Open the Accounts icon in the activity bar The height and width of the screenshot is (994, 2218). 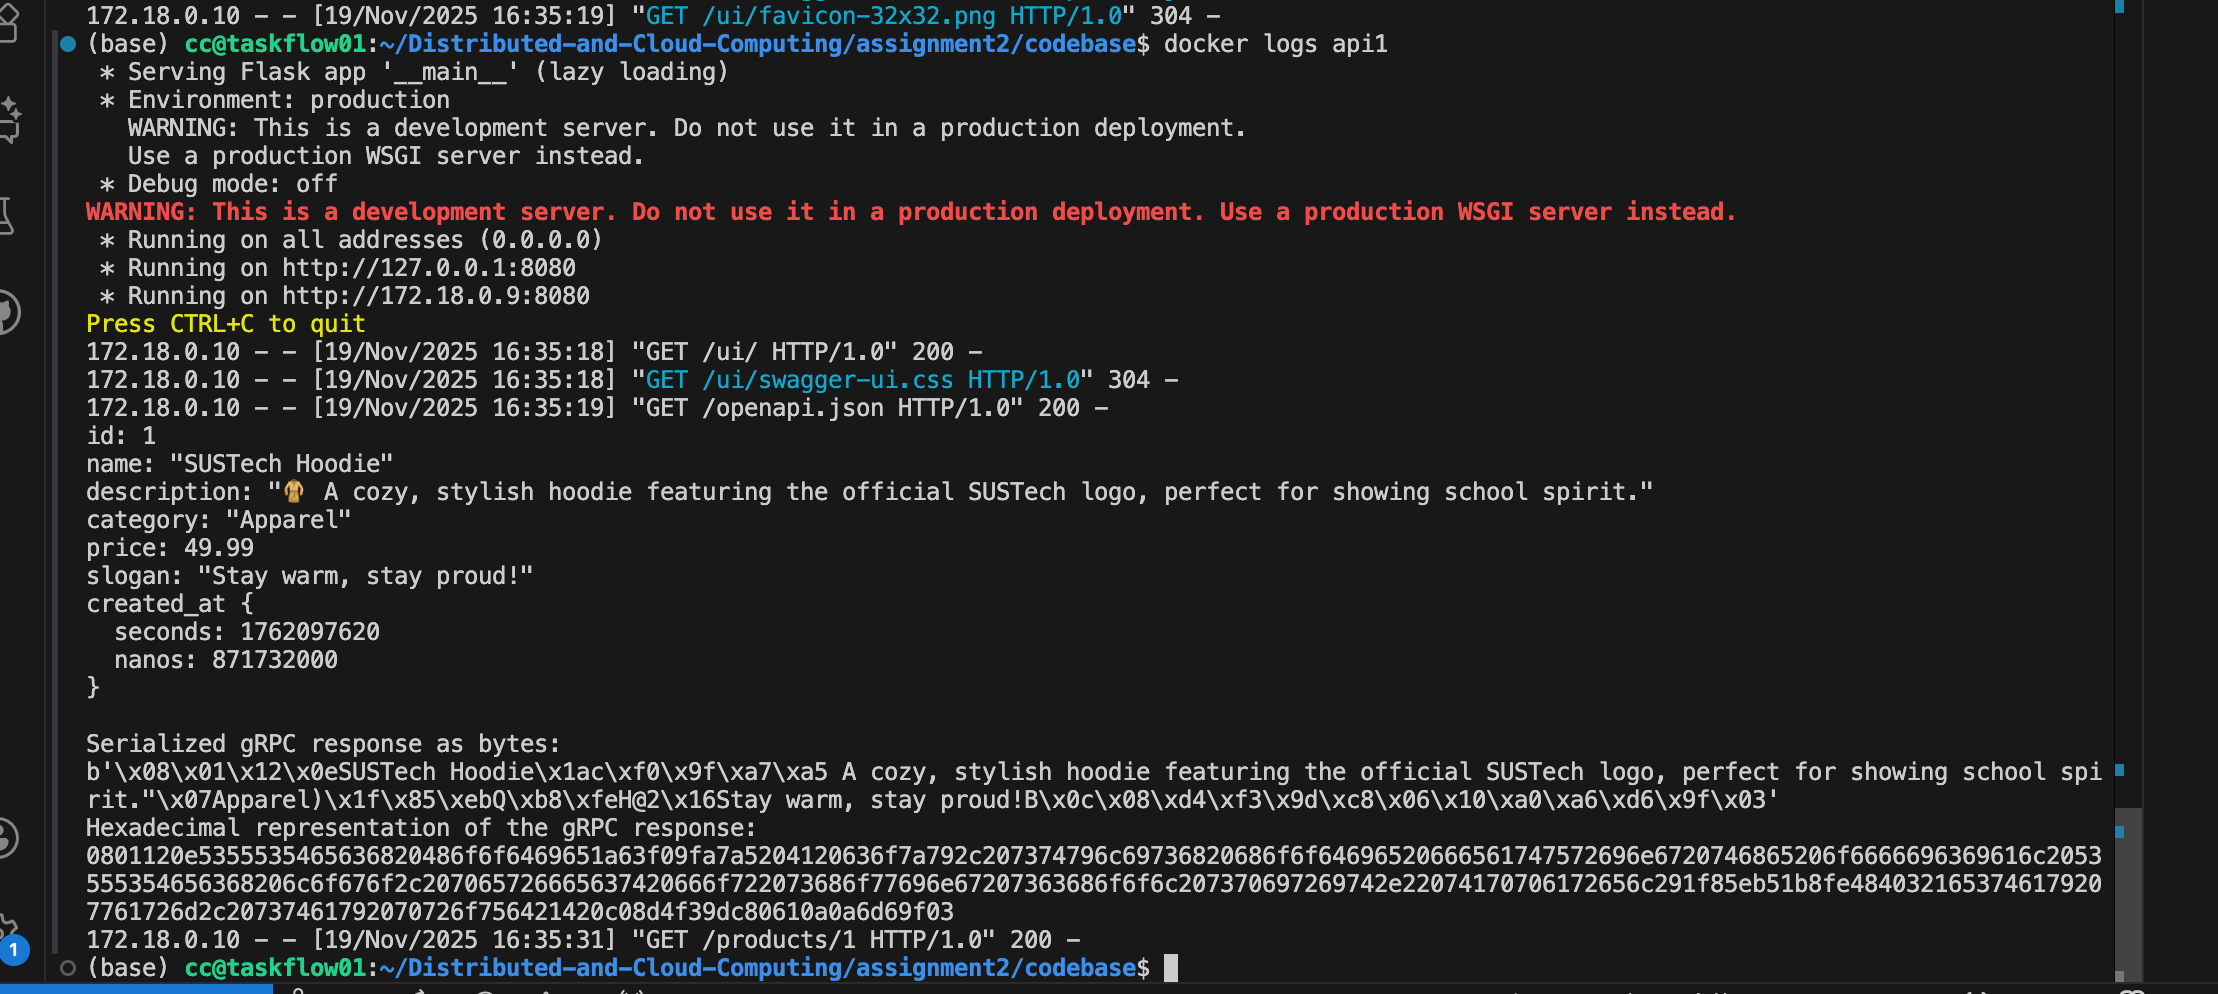[7, 838]
